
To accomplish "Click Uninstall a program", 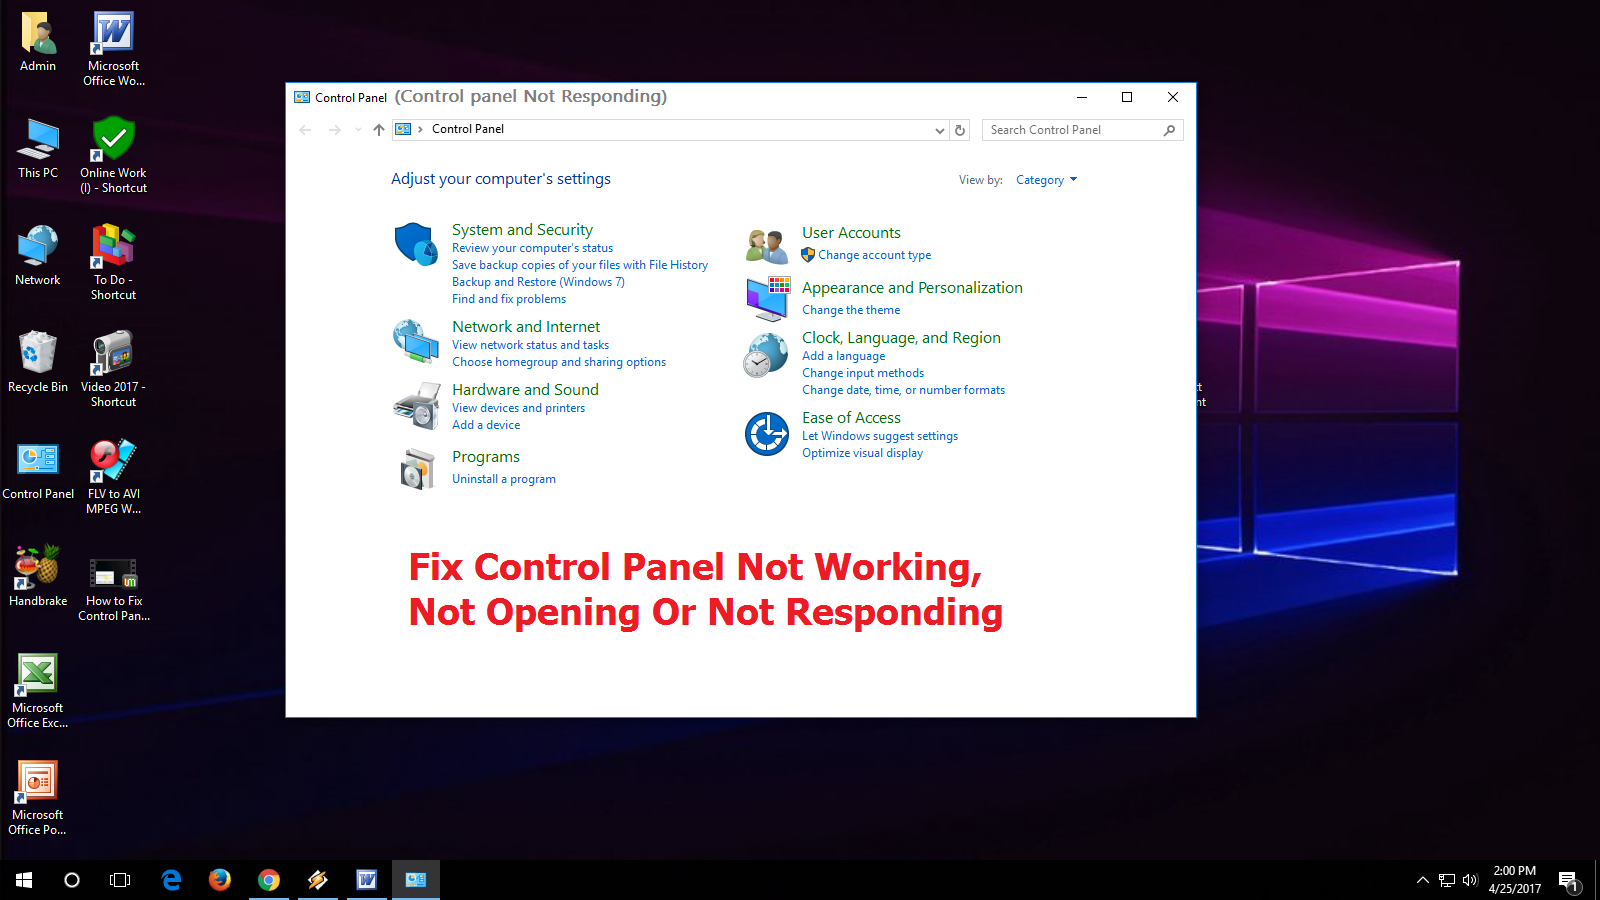I will pyautogui.click(x=504, y=478).
